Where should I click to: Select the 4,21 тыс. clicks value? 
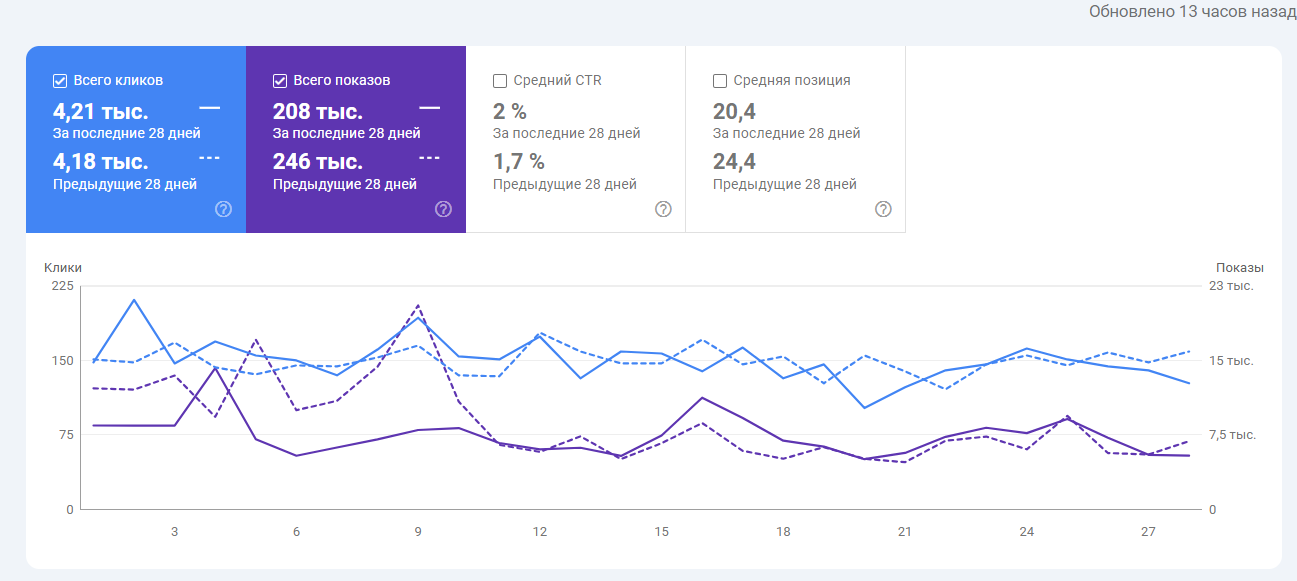101,111
